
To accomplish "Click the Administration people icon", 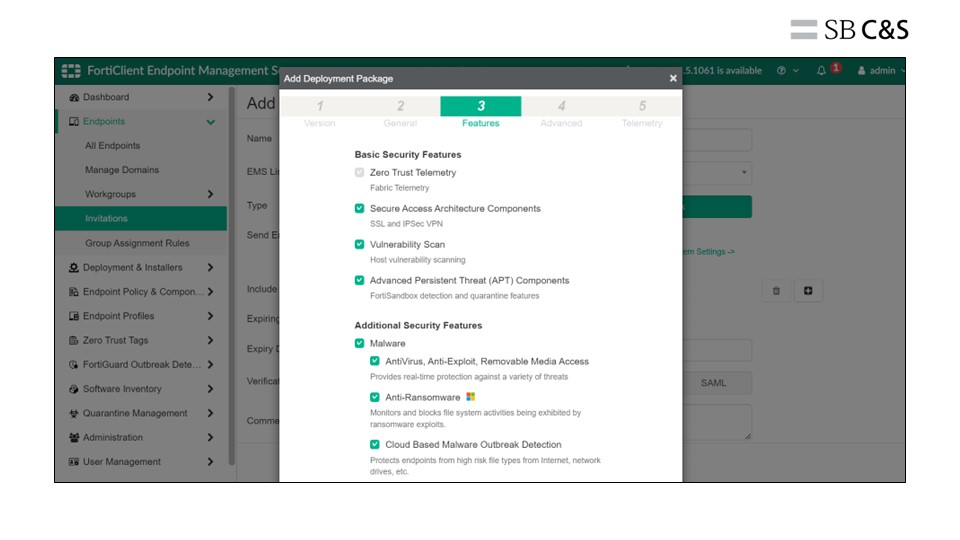I will pyautogui.click(x=74, y=438).
